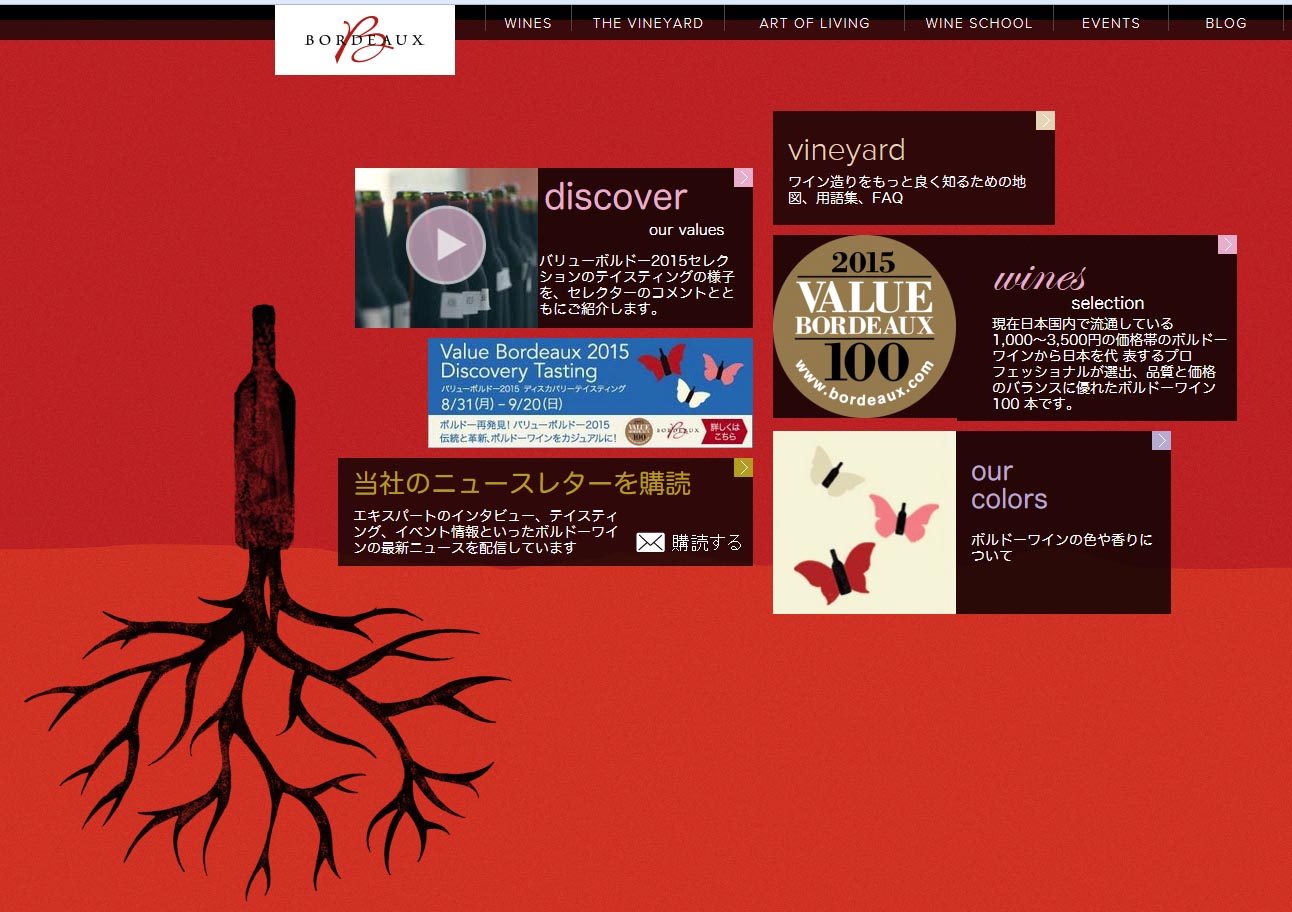Open the EVENTS menu
The width and height of the screenshot is (1292, 912).
(1111, 23)
